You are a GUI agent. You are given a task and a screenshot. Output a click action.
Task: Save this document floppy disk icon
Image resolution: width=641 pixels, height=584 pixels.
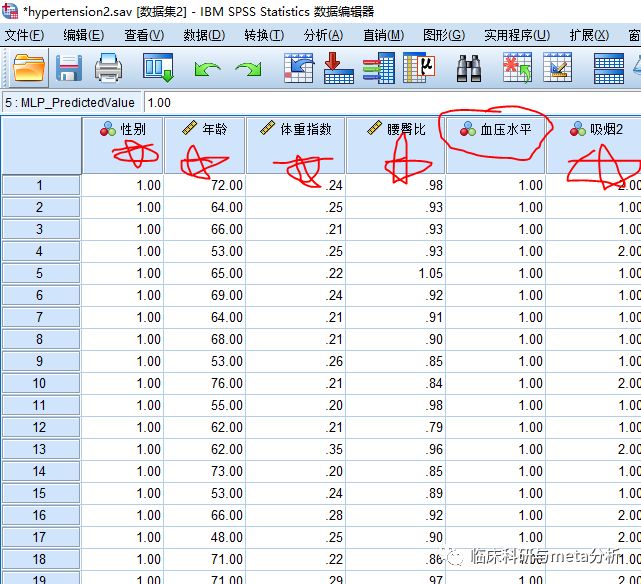pos(68,68)
